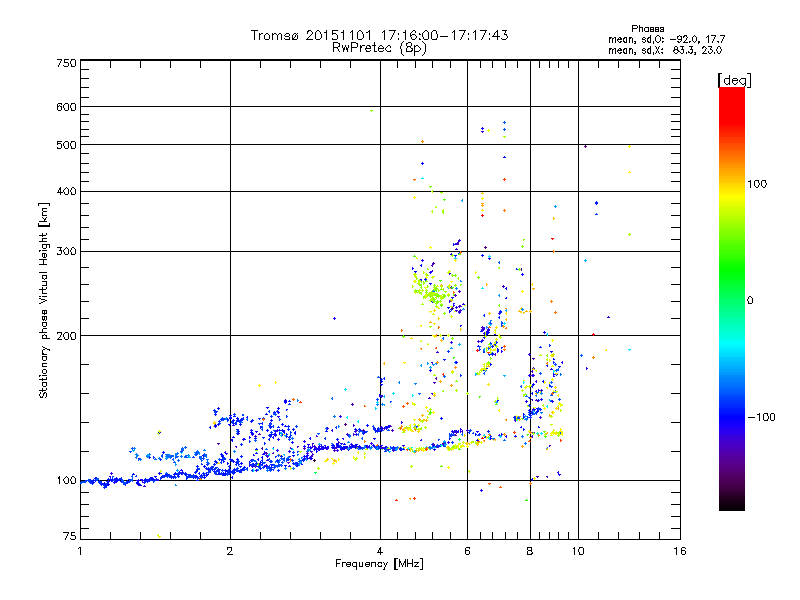800x600 pixels.
Task: Click the x-axis '16' frequency tick label
Action: pyautogui.click(x=680, y=551)
